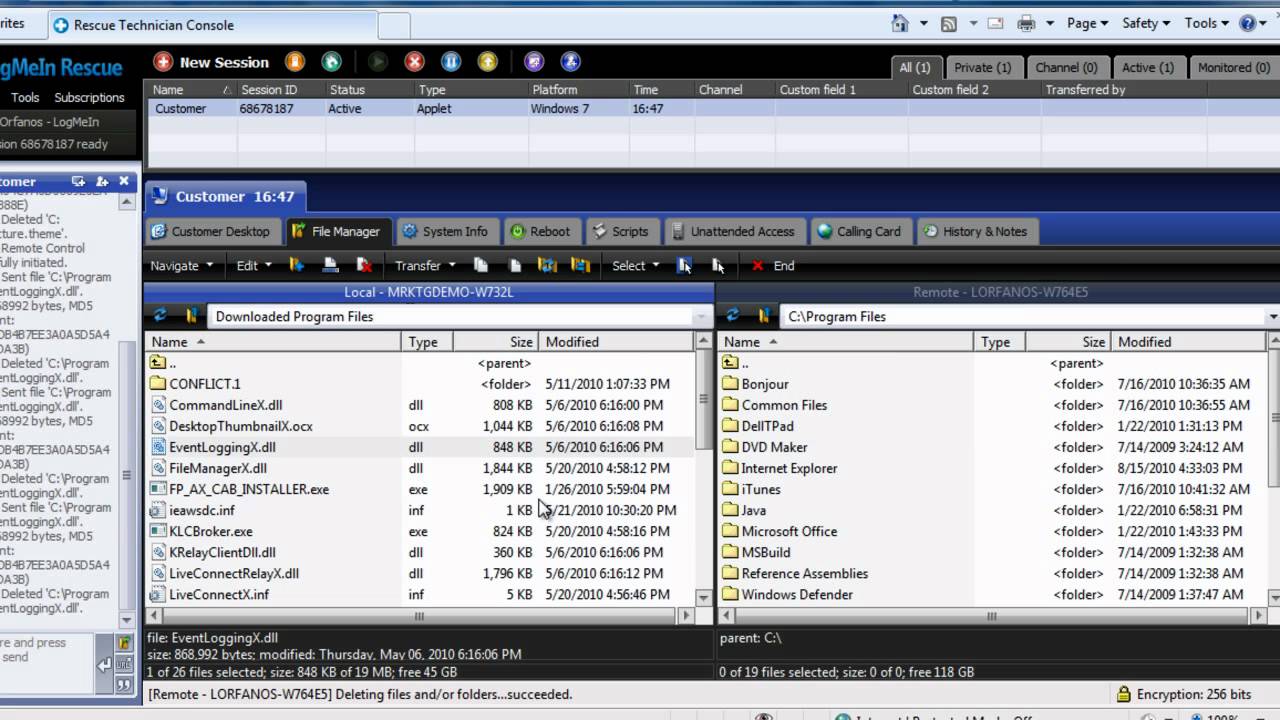Click the create new folder icon after Edit
The height and width of the screenshot is (720, 1280).
pos(297,265)
